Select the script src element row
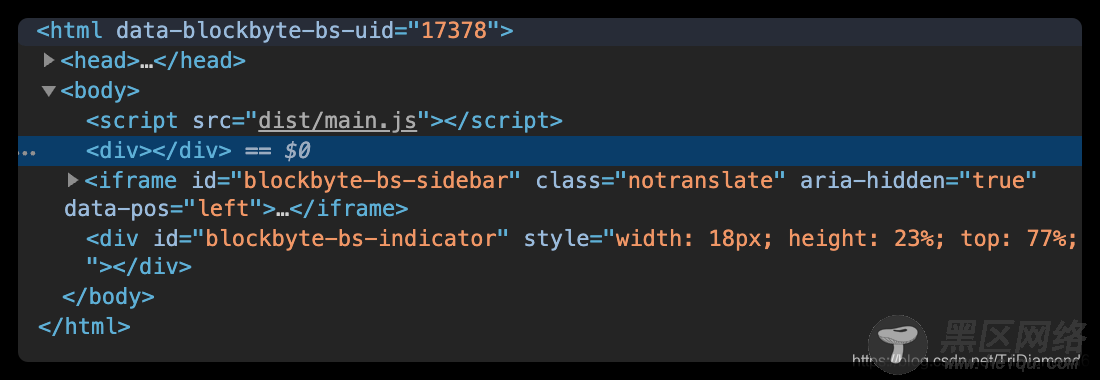The width and height of the screenshot is (1100, 380). (x=324, y=121)
